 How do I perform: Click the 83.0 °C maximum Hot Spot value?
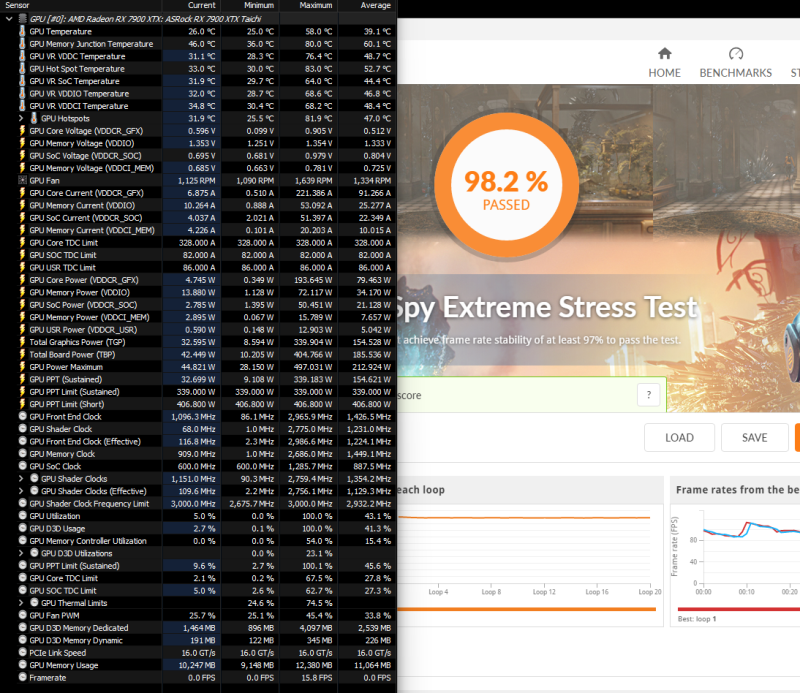coord(320,68)
